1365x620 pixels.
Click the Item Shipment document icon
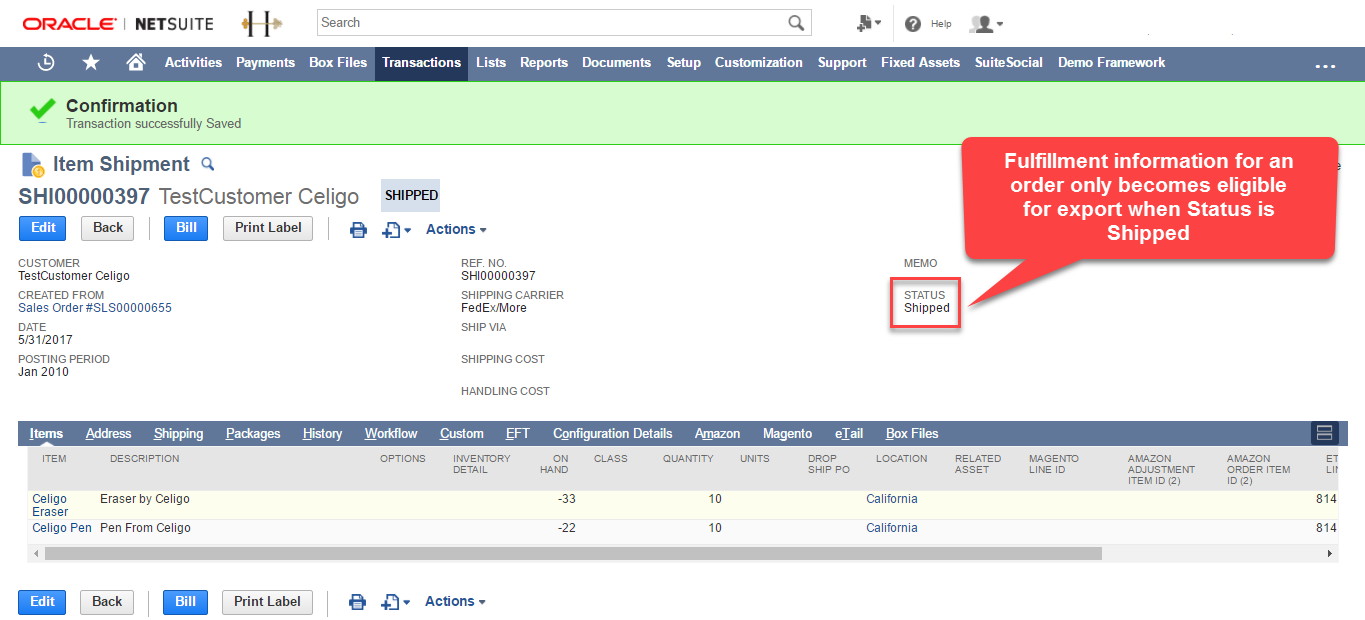tap(32, 164)
